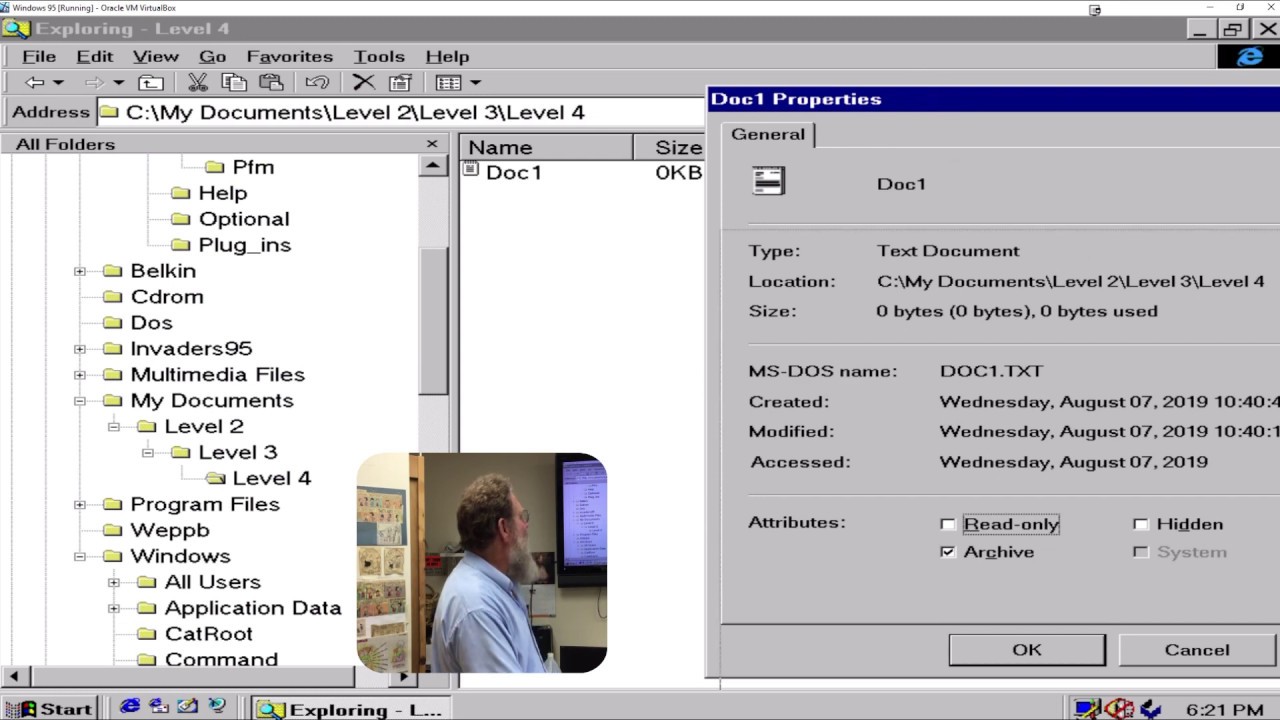
Task: Sort files by Size column
Action: point(670,148)
